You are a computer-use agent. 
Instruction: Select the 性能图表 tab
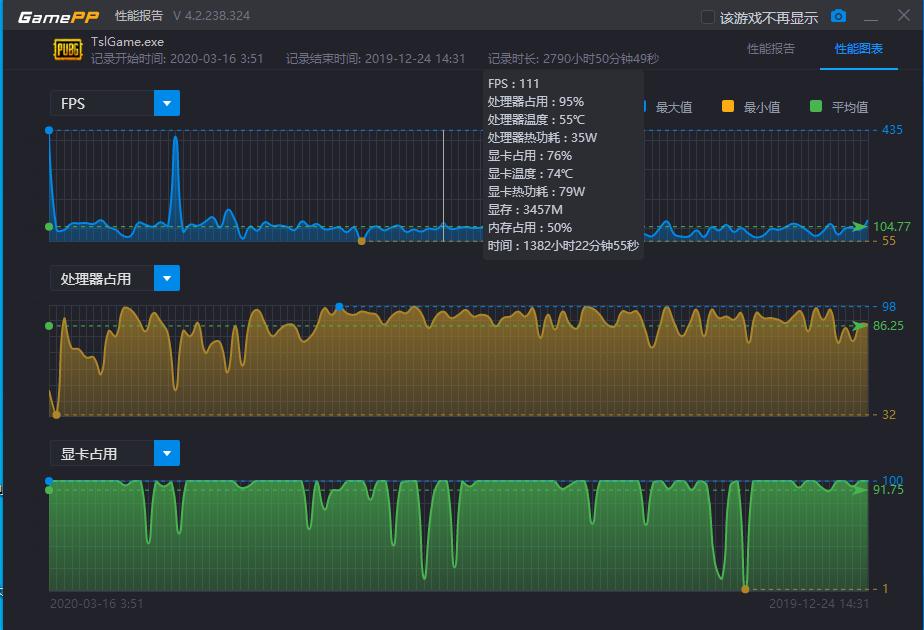tap(857, 47)
